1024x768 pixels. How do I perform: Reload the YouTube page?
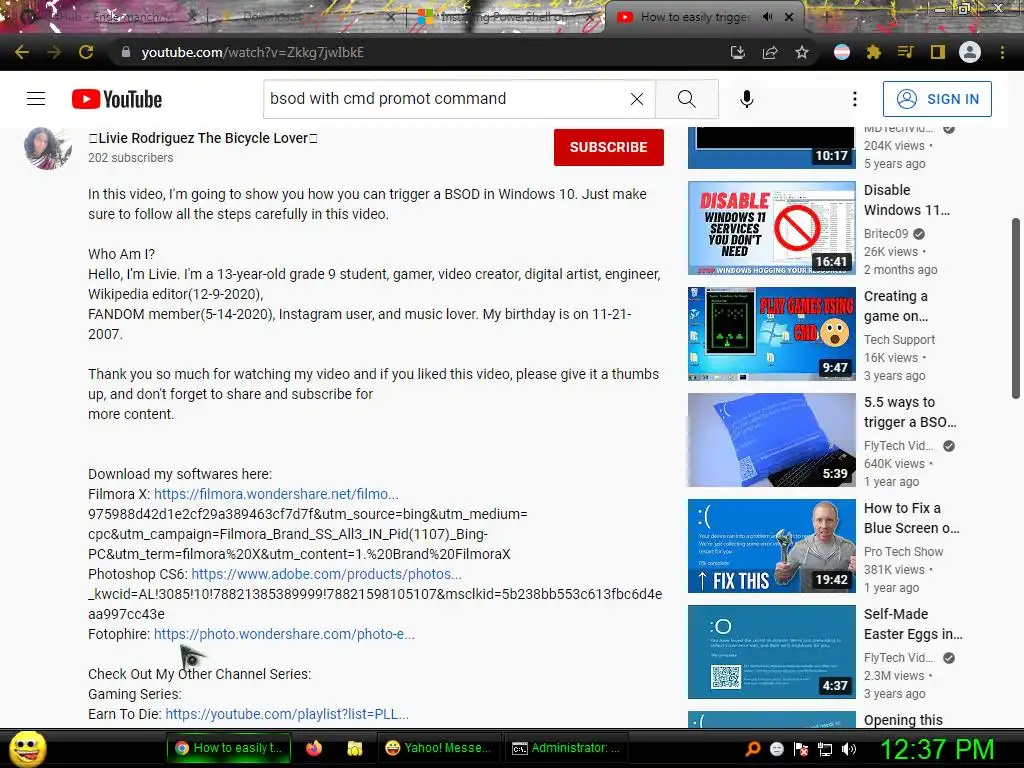pyautogui.click(x=86, y=52)
